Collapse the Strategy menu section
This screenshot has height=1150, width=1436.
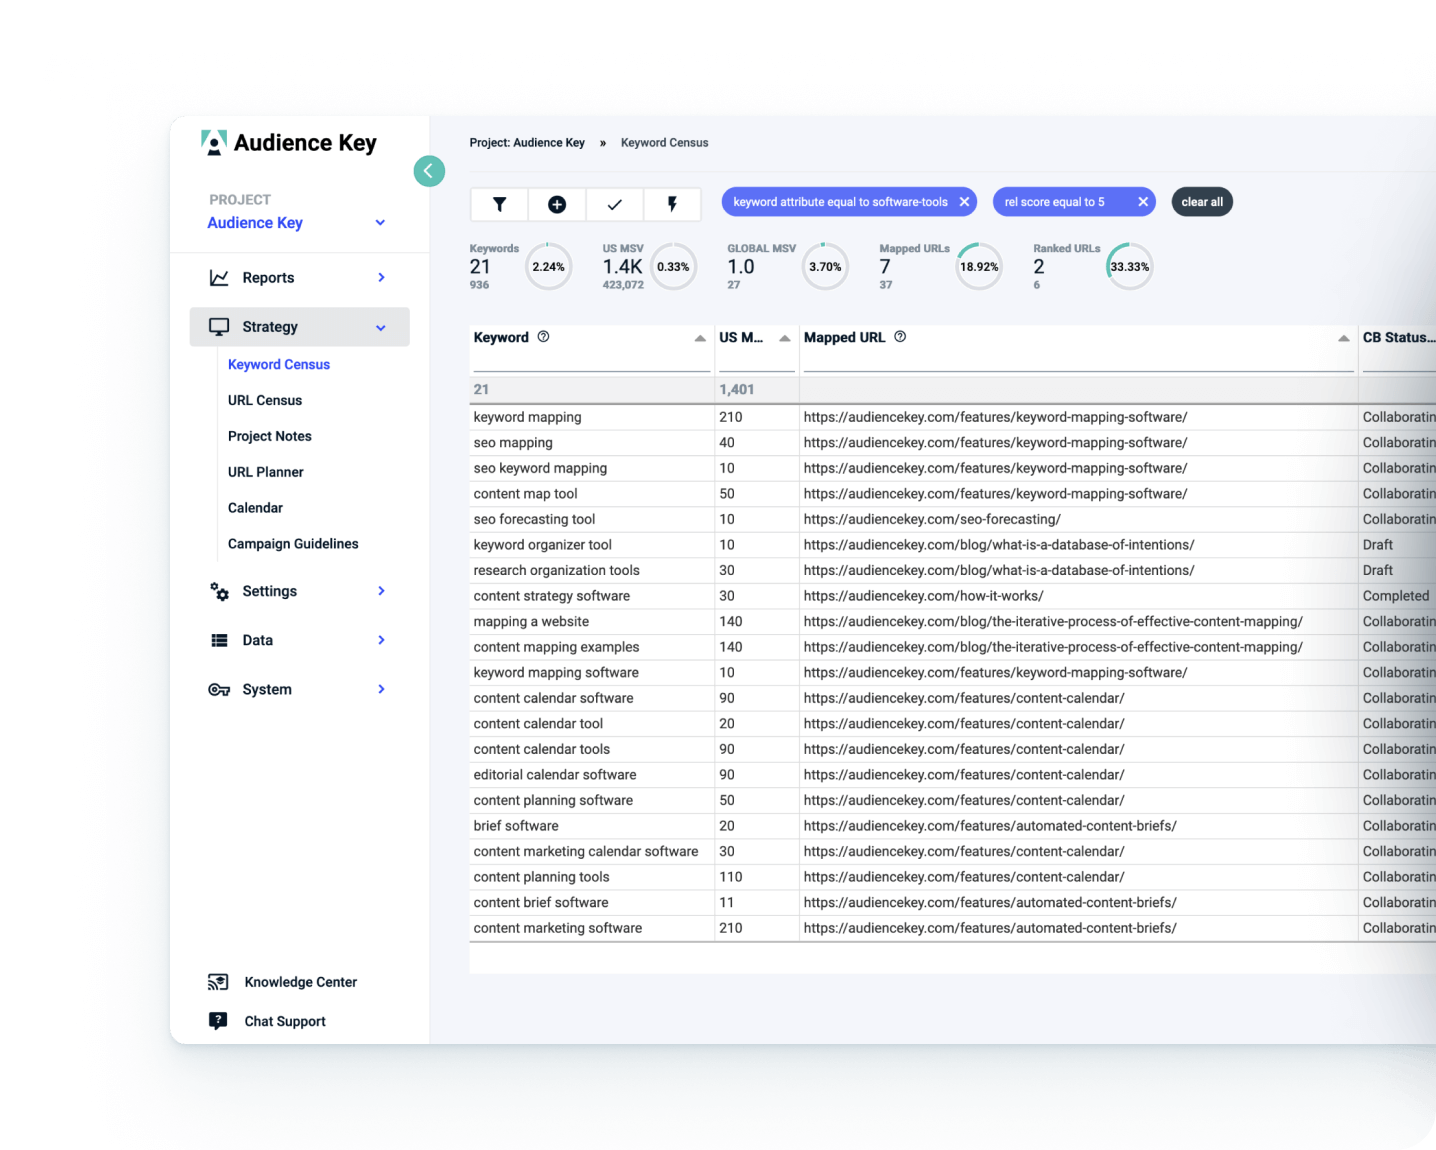[380, 327]
